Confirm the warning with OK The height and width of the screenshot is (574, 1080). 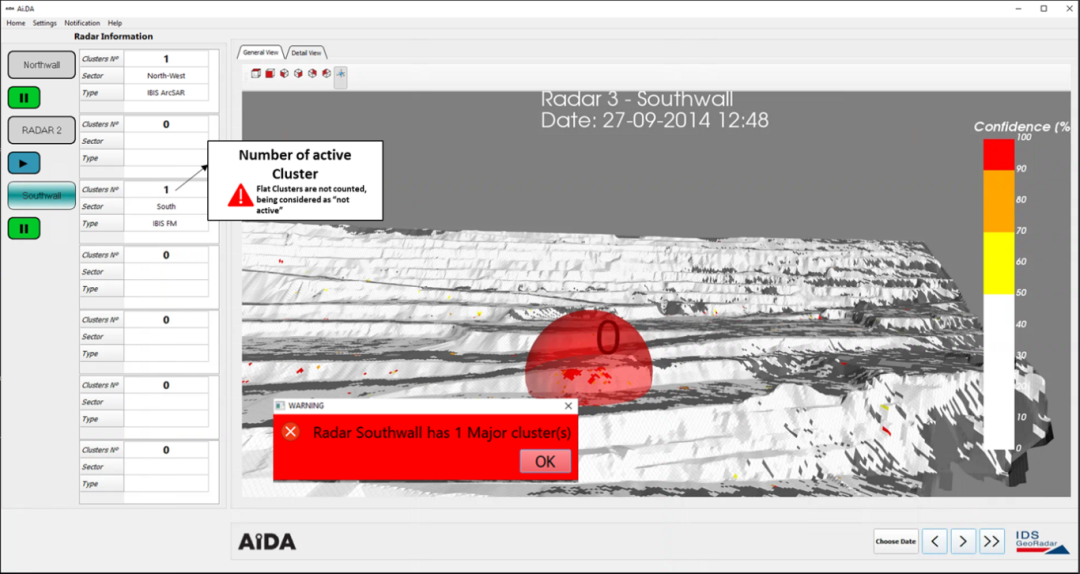point(545,462)
